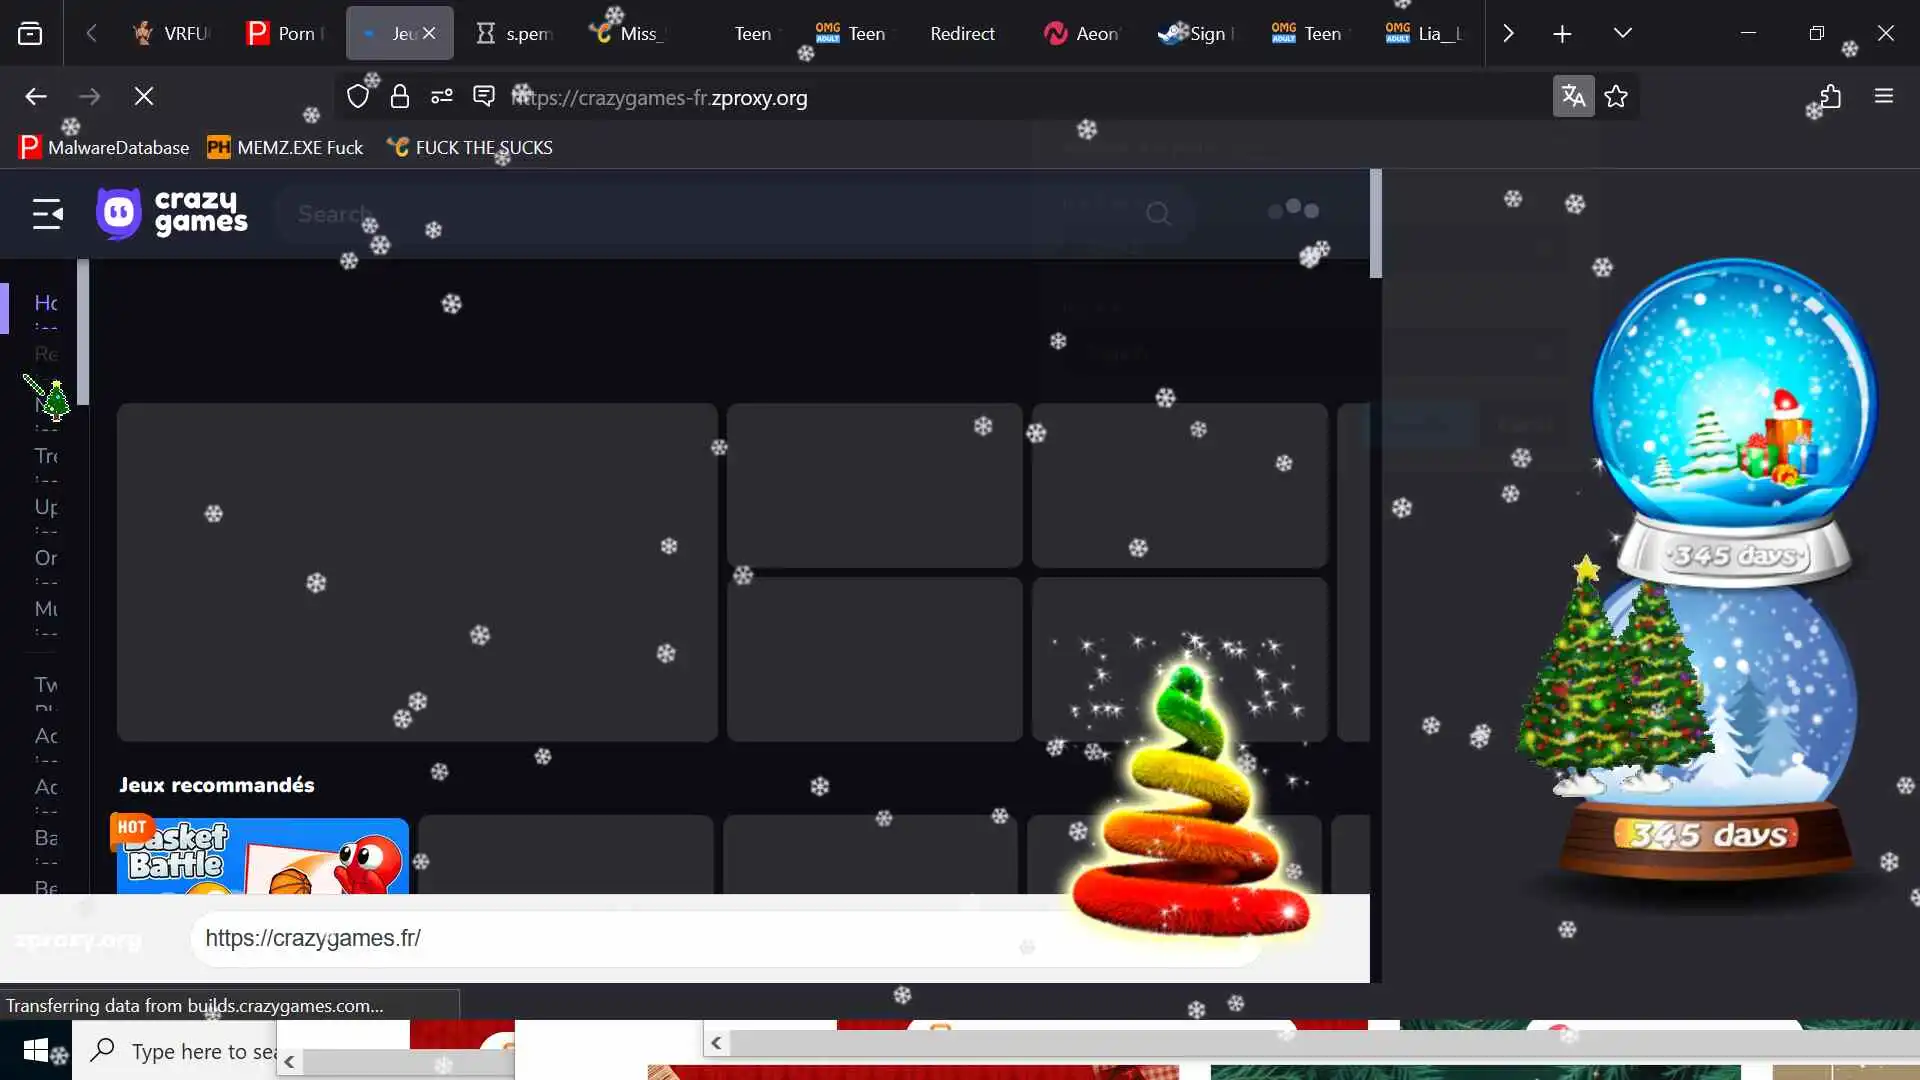This screenshot has width=1920, height=1080.
Task: Stop loading the page
Action: (144, 97)
